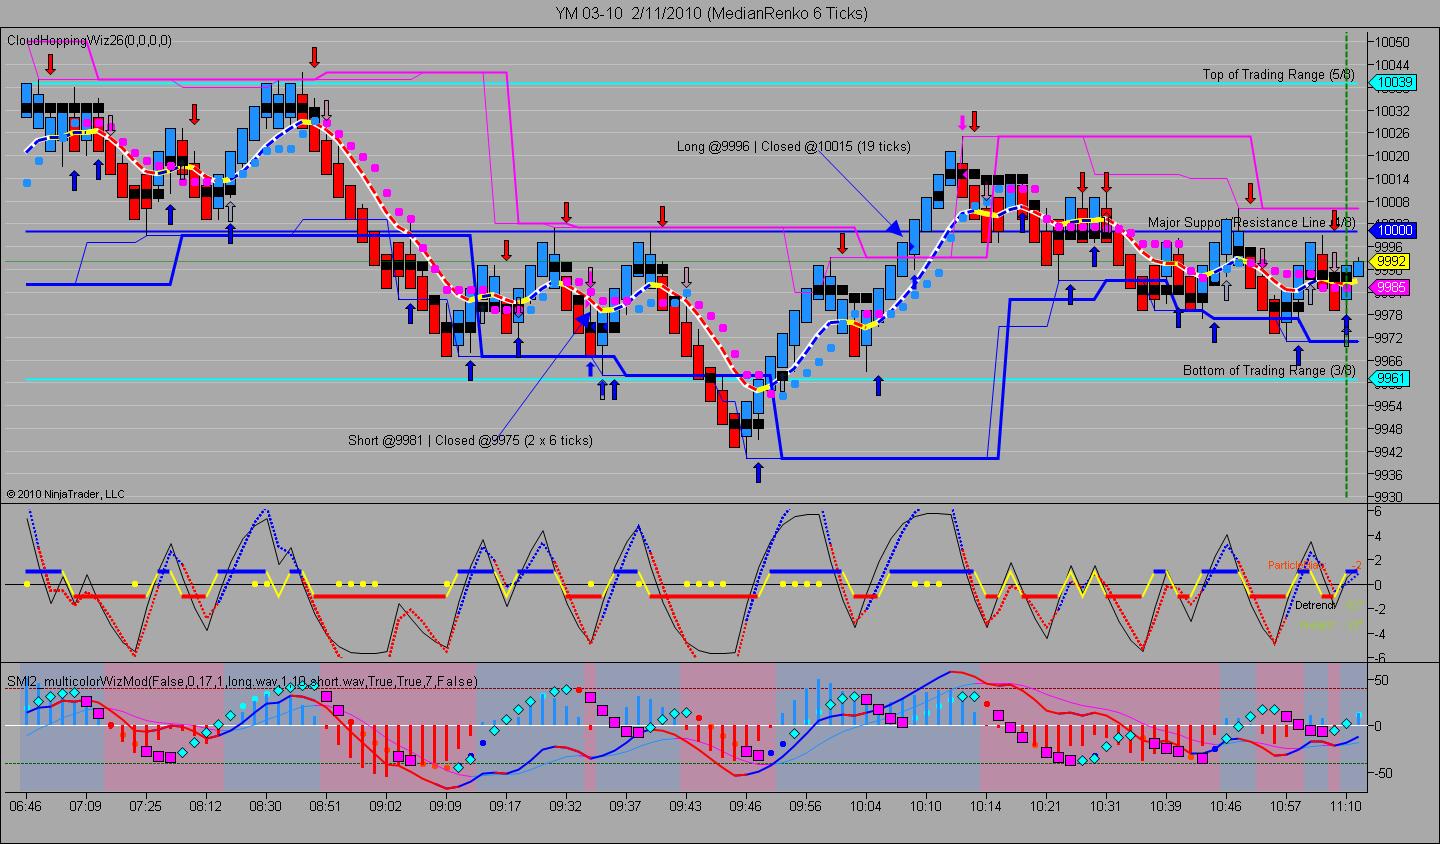Click the 10020 price axis label
This screenshot has width=1440, height=844.
pos(1392,156)
